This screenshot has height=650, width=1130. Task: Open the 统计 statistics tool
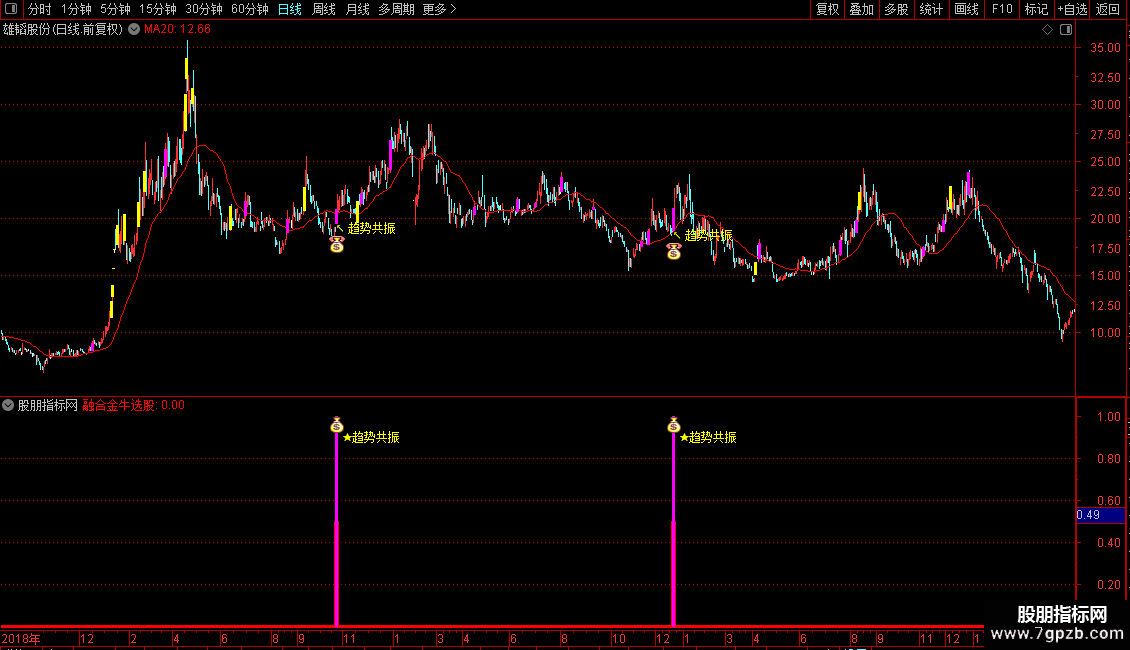[931, 9]
